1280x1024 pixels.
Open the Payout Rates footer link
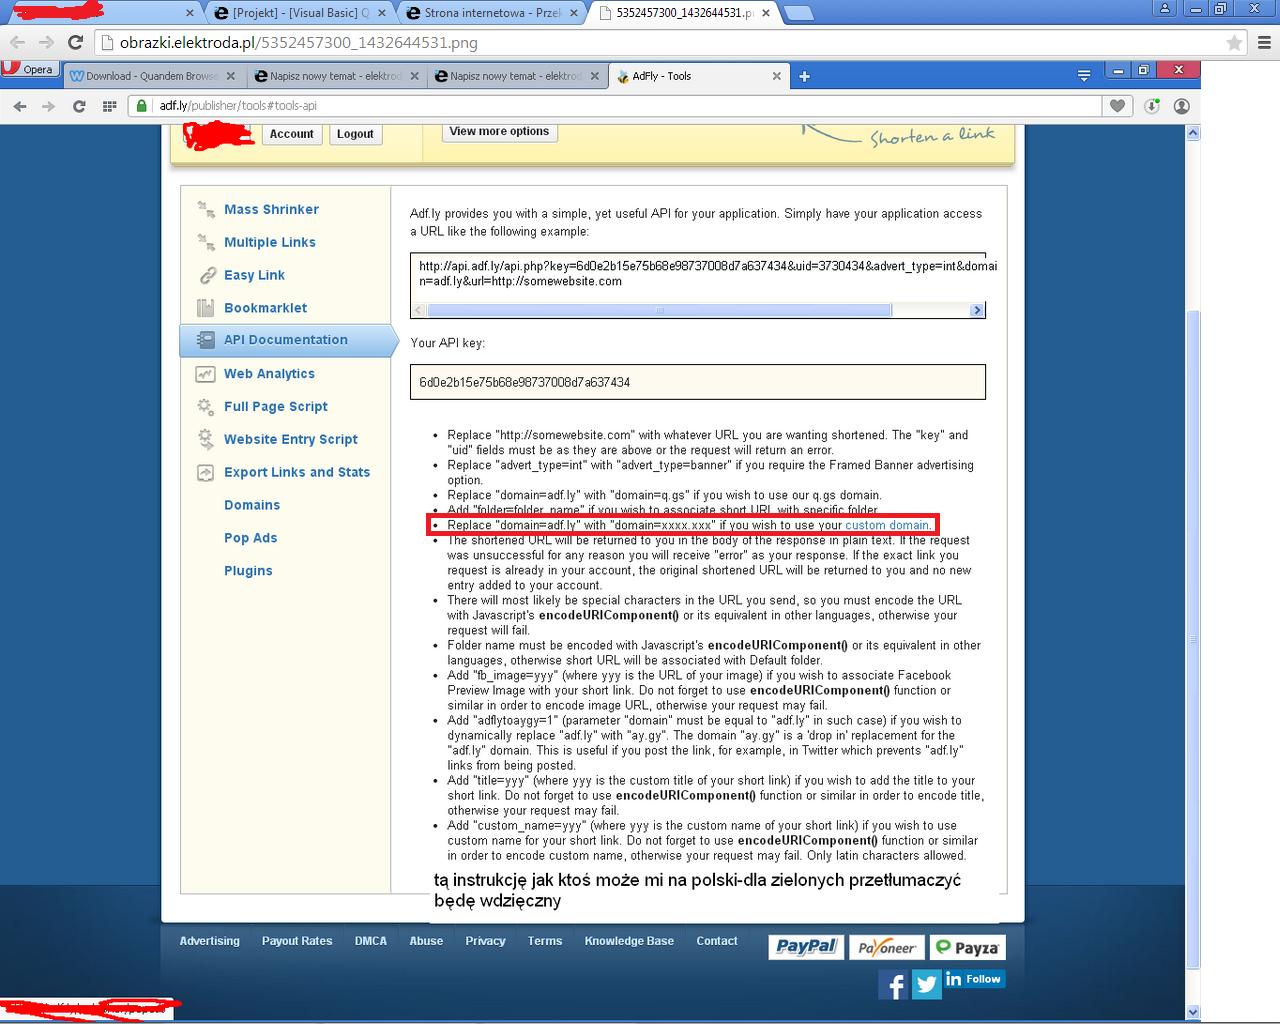[297, 941]
